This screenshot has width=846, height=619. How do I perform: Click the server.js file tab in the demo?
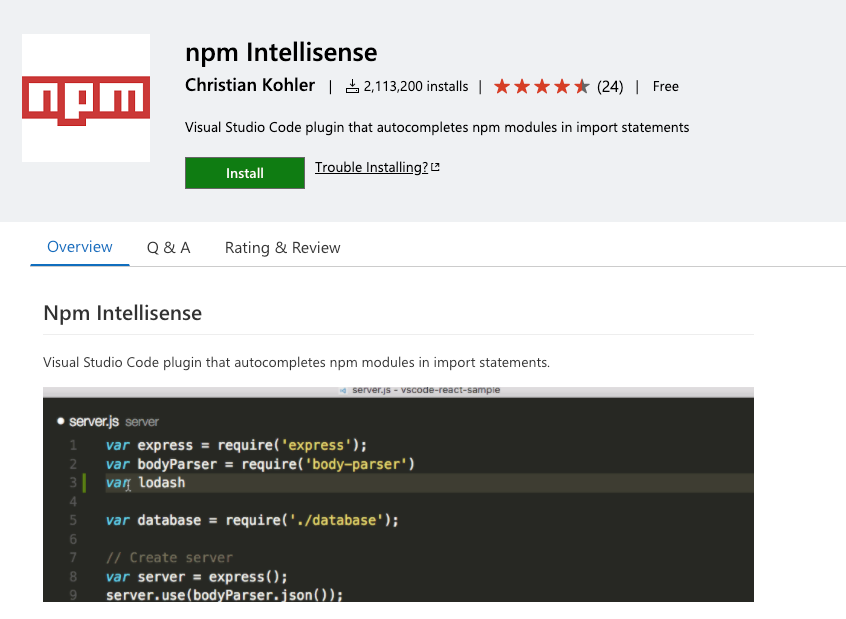(x=107, y=421)
